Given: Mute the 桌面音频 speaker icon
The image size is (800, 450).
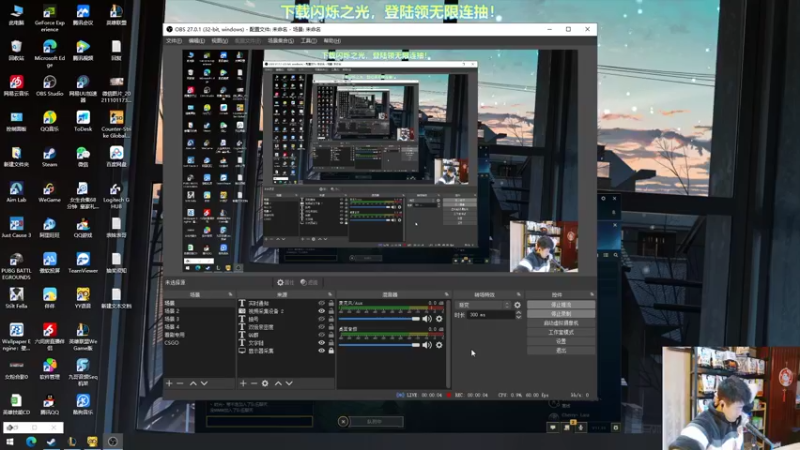Looking at the screenshot, I should point(427,345).
